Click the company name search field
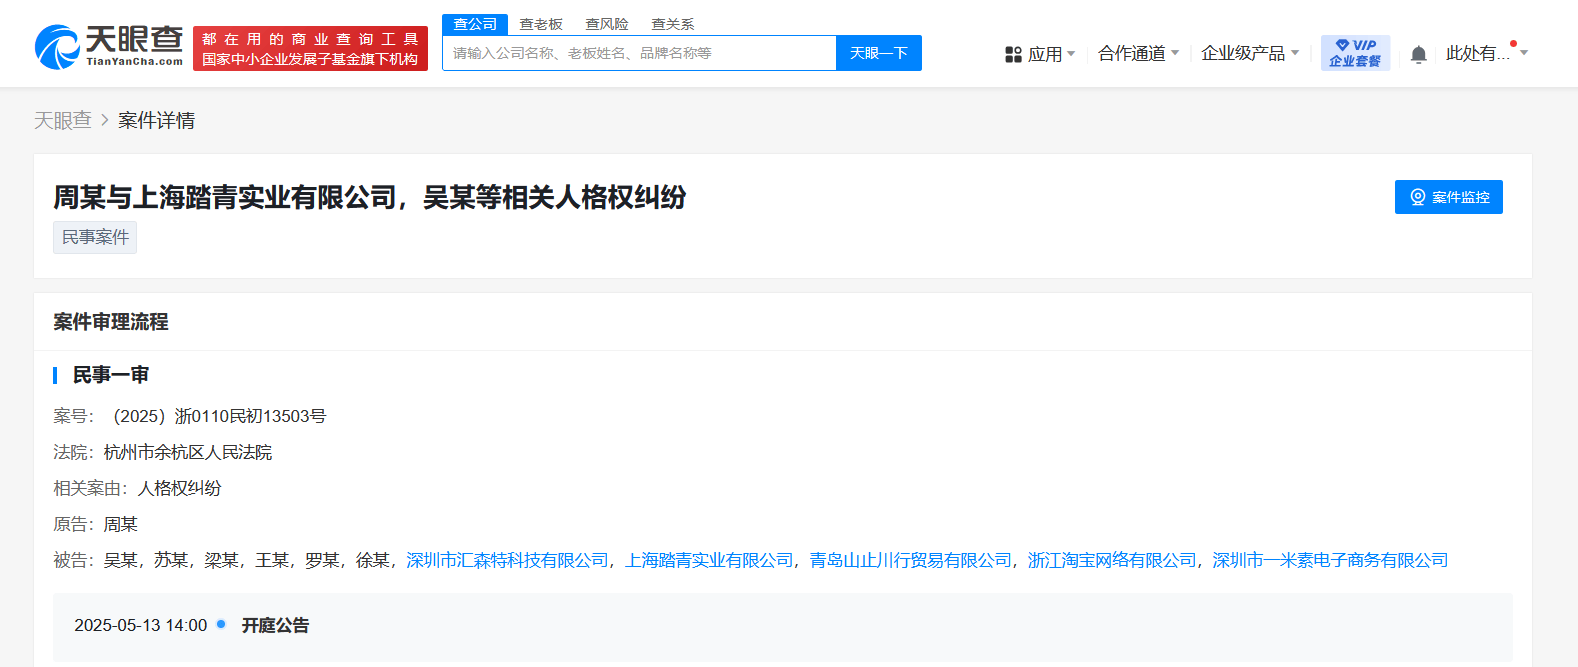Viewport: 1578px width, 667px height. 639,53
